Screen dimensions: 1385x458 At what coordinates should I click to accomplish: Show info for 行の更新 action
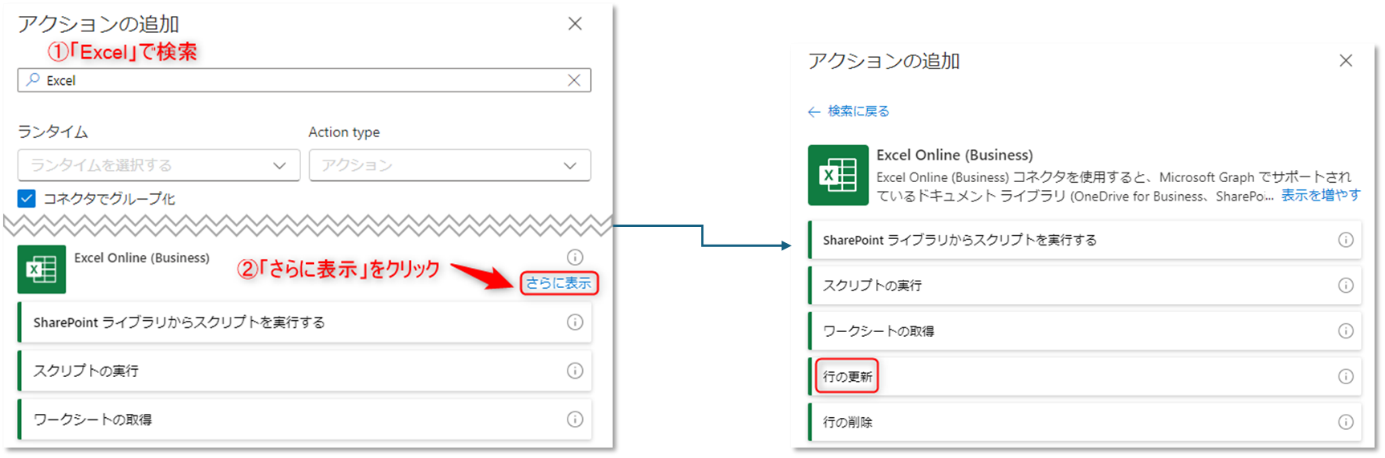1346,377
